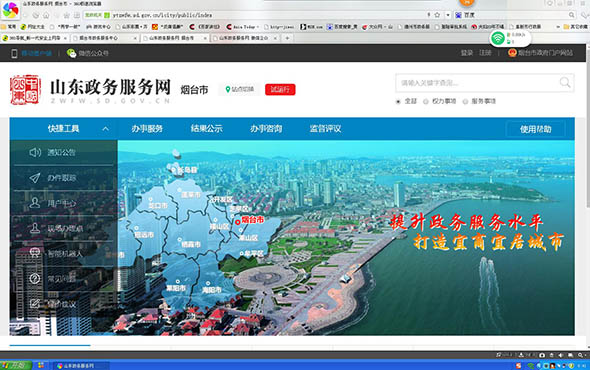Image resolution: width=590 pixels, height=370 pixels.
Task: Click the mobile client phone icon
Action: (x=14, y=53)
